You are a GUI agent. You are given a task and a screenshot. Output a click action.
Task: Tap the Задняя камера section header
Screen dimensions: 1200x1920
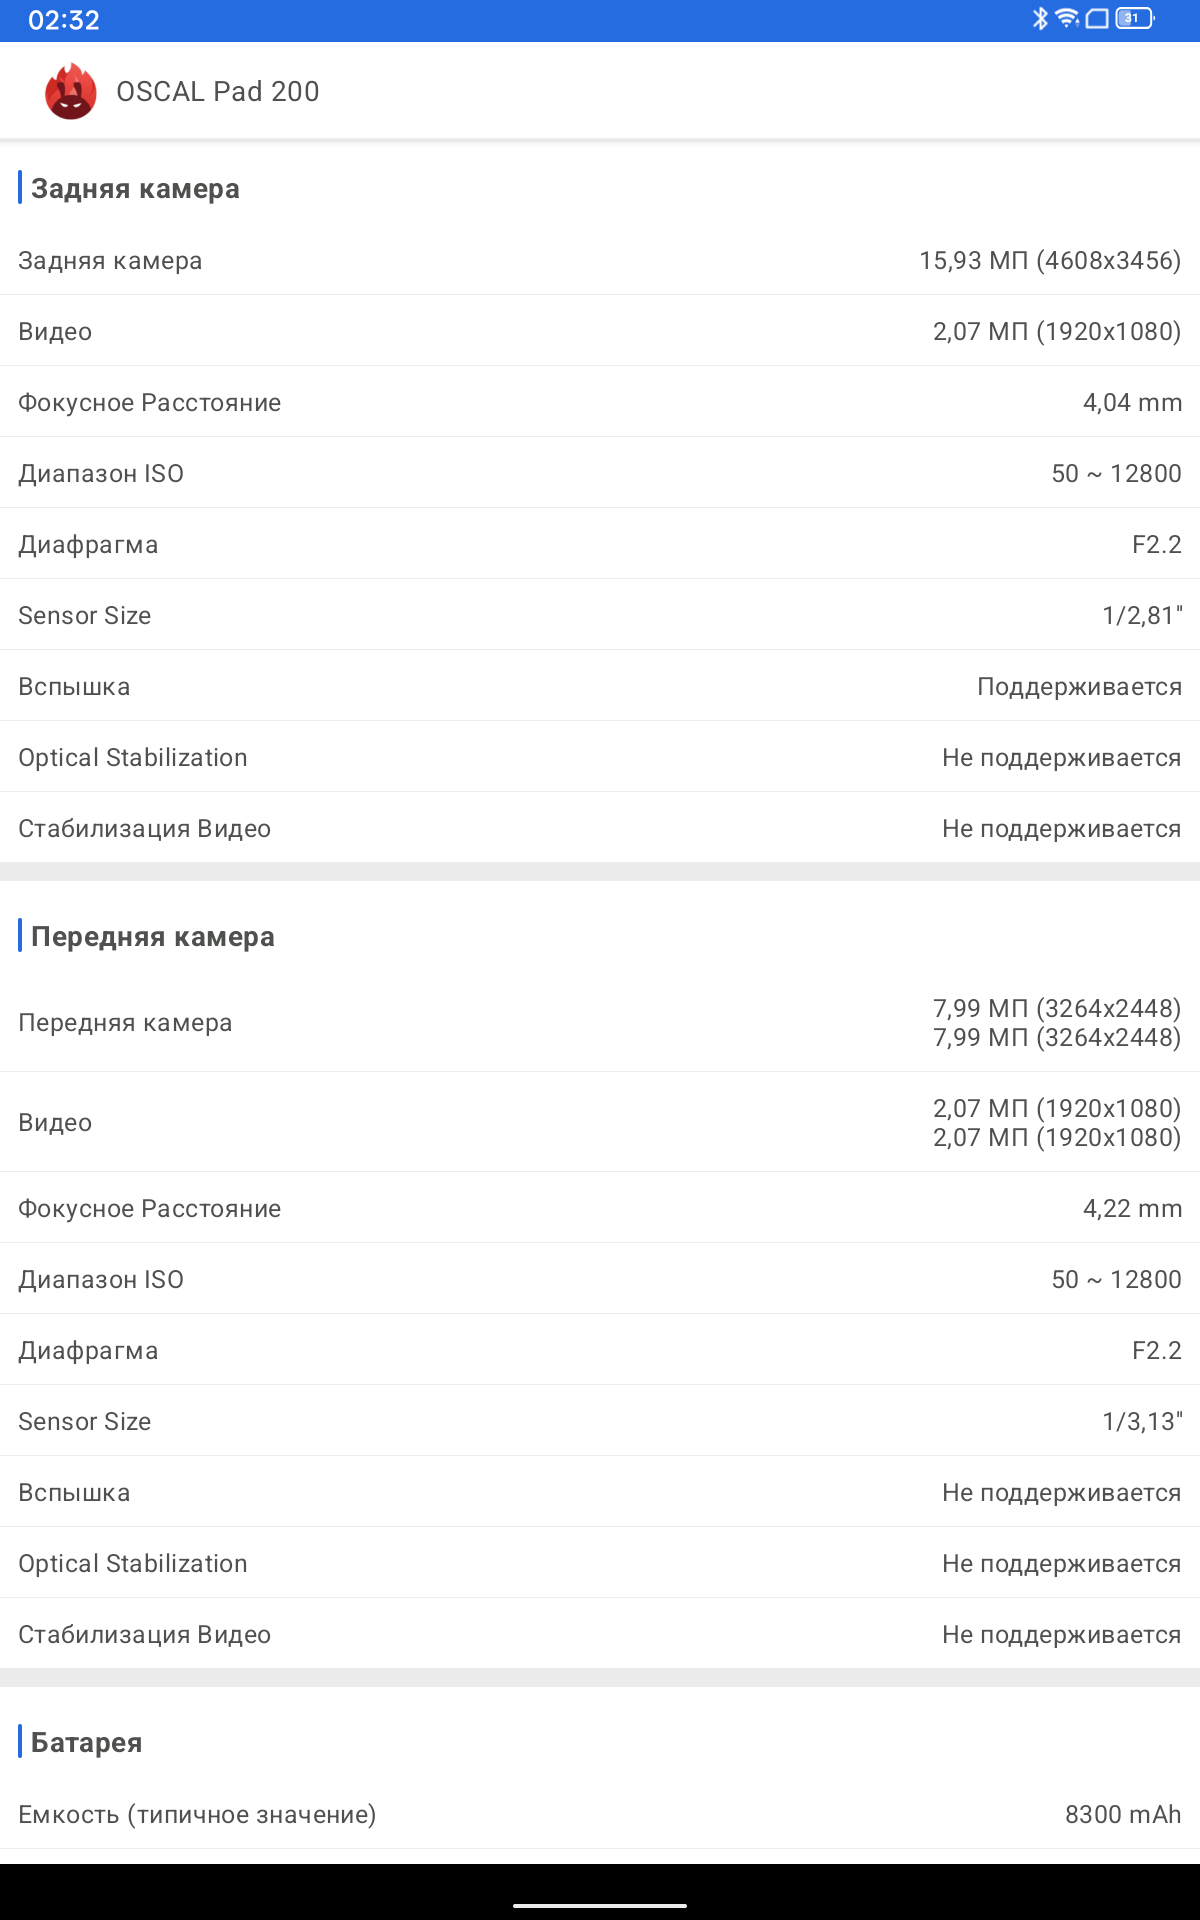135,188
